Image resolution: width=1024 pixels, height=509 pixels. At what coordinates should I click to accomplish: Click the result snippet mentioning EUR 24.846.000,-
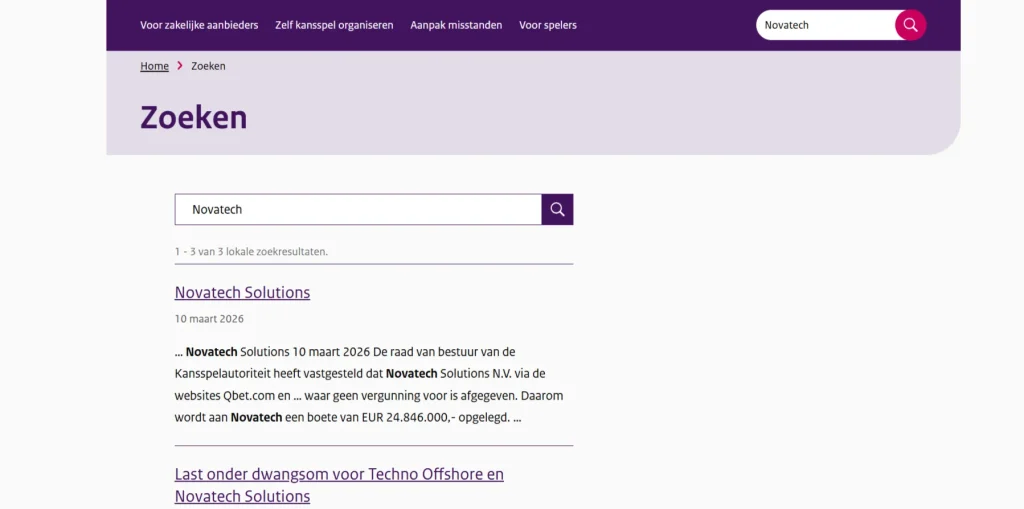[369, 384]
